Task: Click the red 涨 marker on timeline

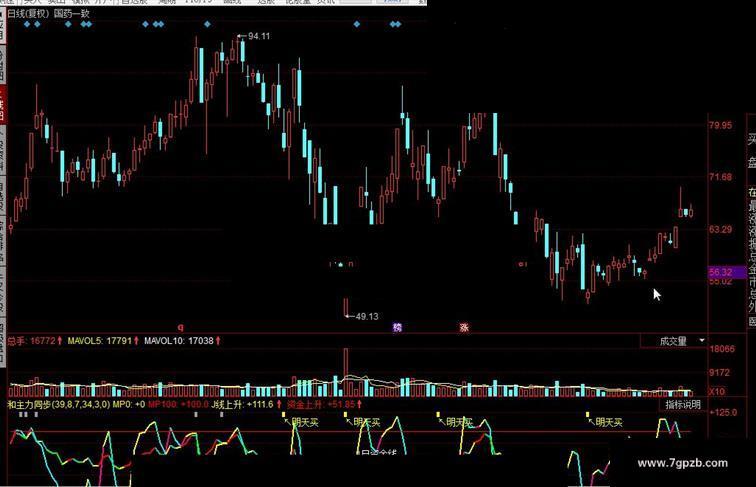Action: click(464, 327)
